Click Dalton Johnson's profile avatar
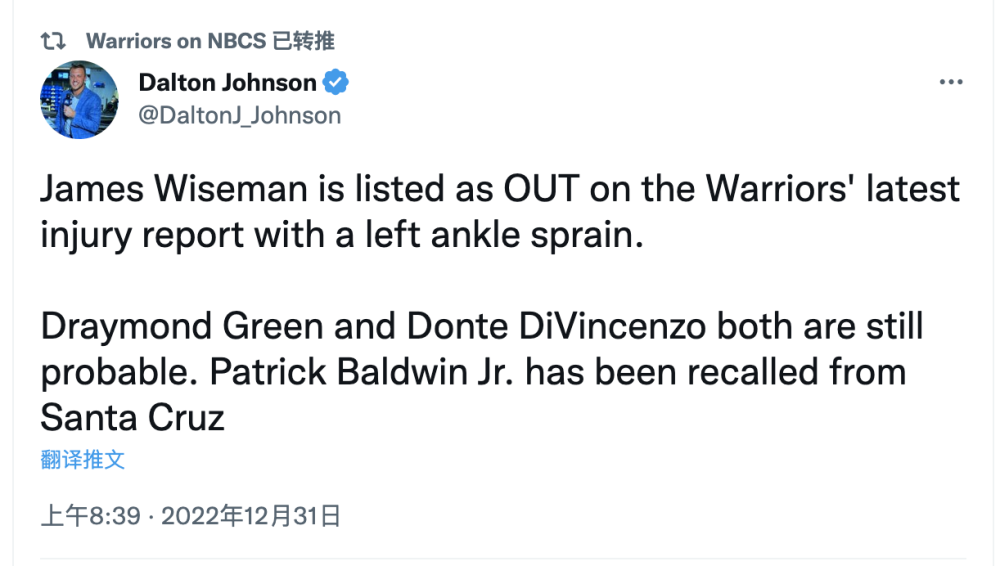Screen dimensions: 1000x566 point(79,100)
